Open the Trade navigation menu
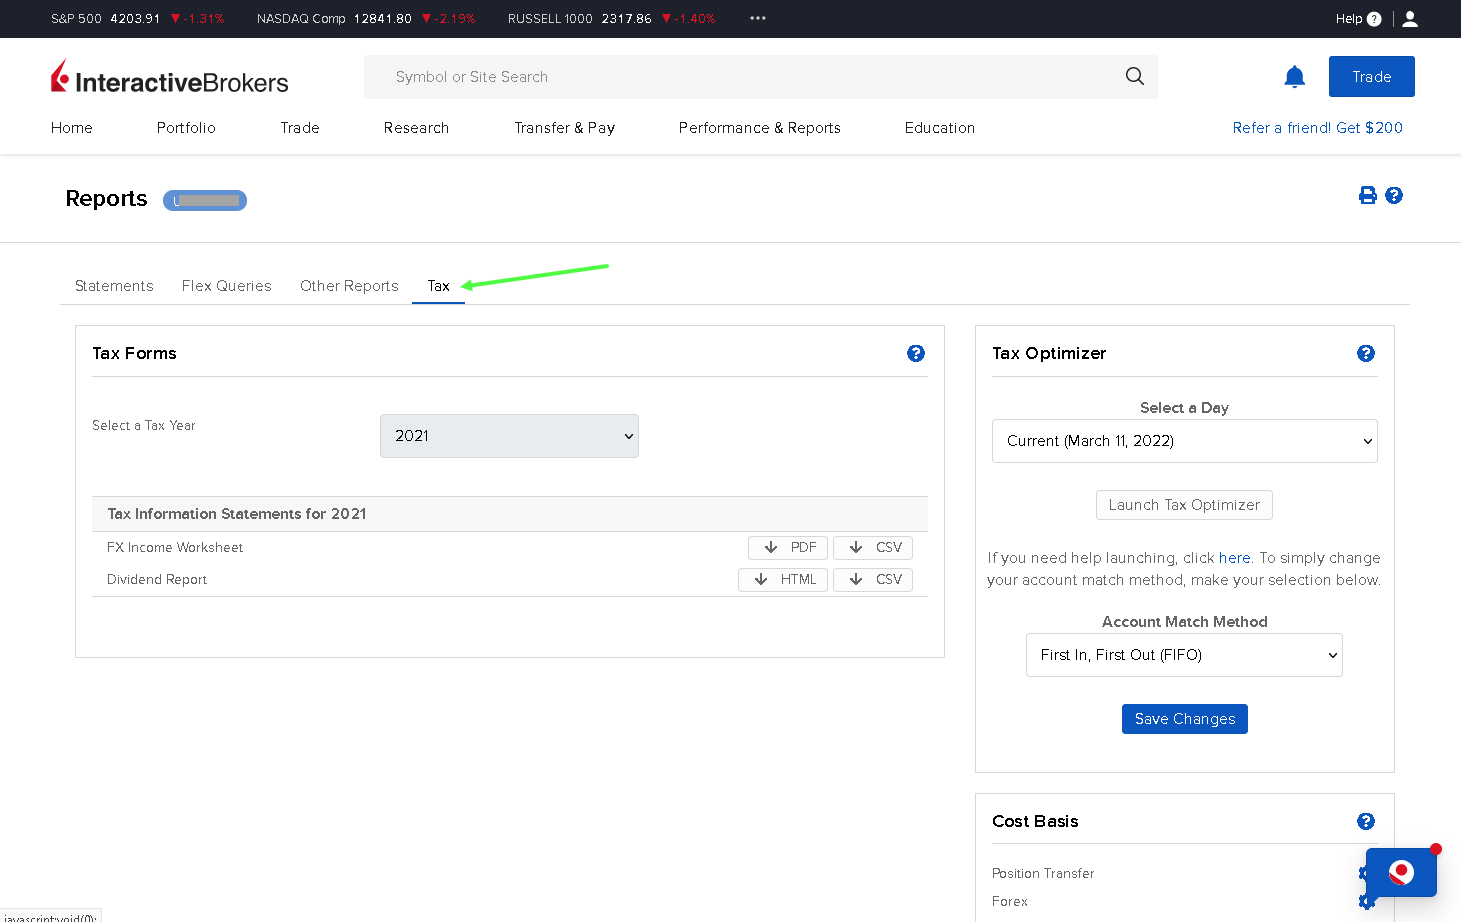 click(x=300, y=128)
